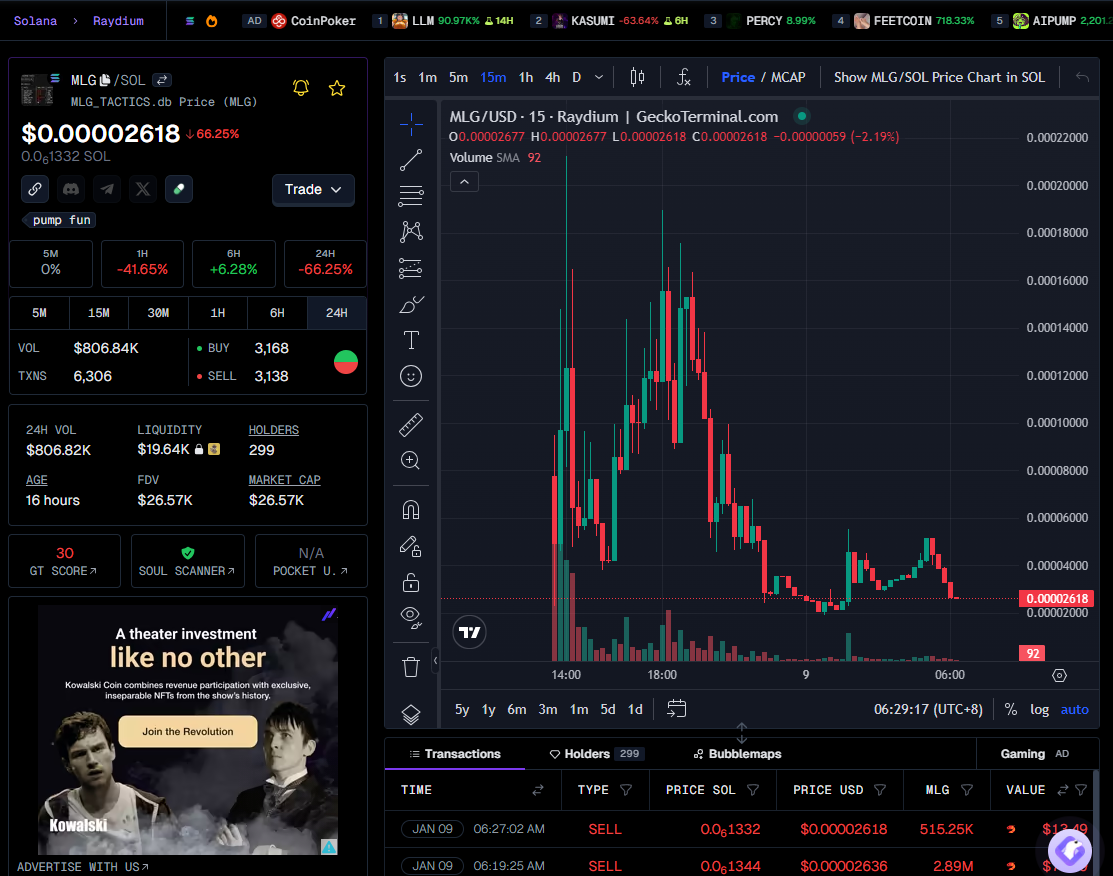Select the text annotation tool
The width and height of the screenshot is (1113, 876).
[x=411, y=340]
